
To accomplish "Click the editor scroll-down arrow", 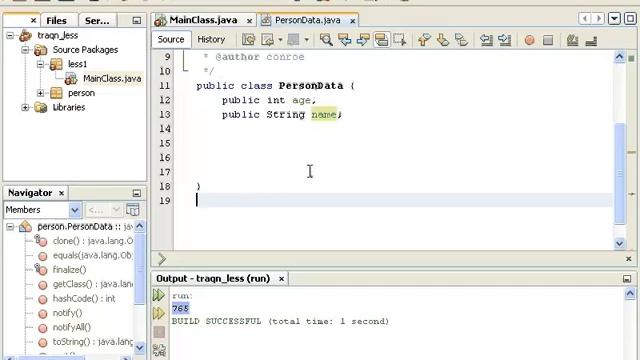I will [x=620, y=244].
